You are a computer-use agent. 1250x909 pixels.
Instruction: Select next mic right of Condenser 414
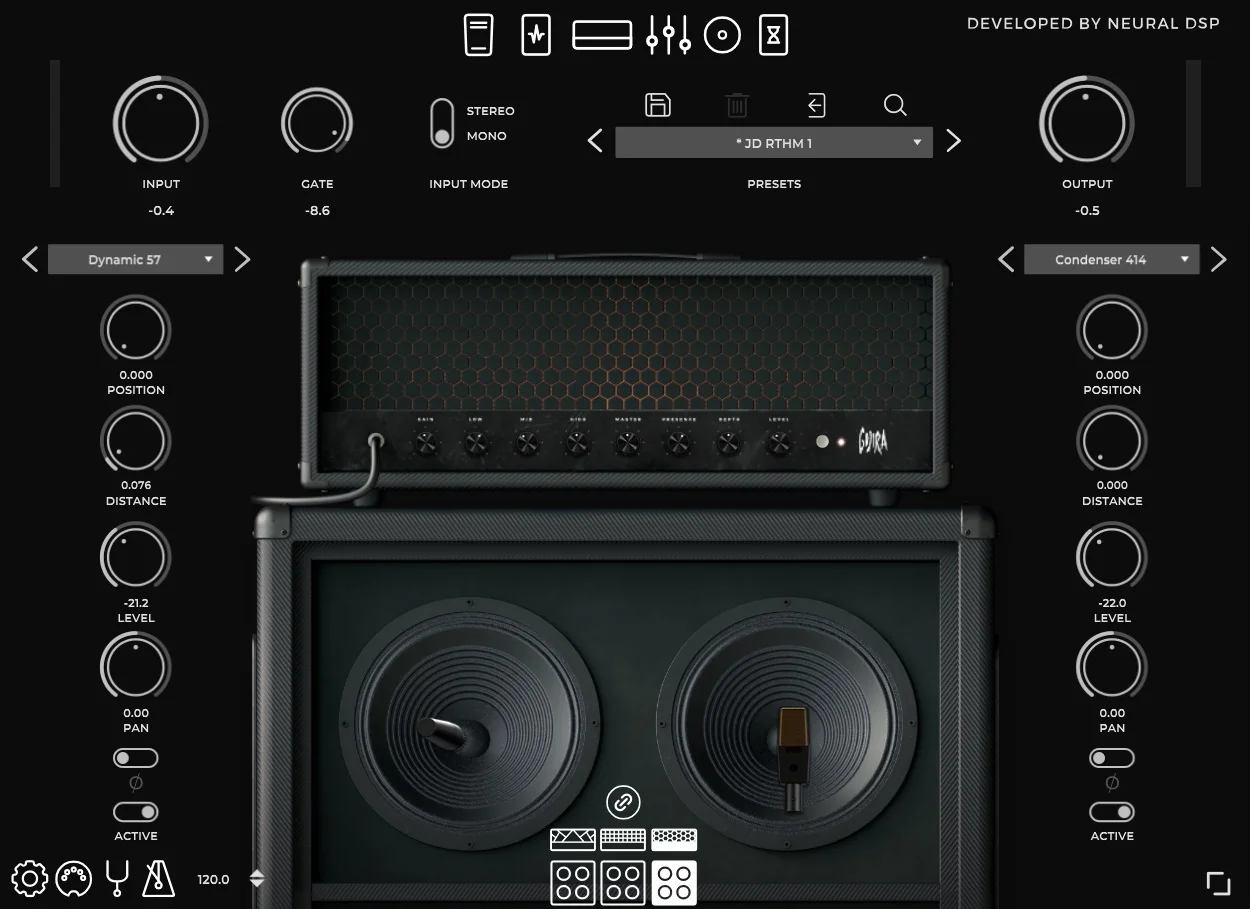click(x=1218, y=260)
